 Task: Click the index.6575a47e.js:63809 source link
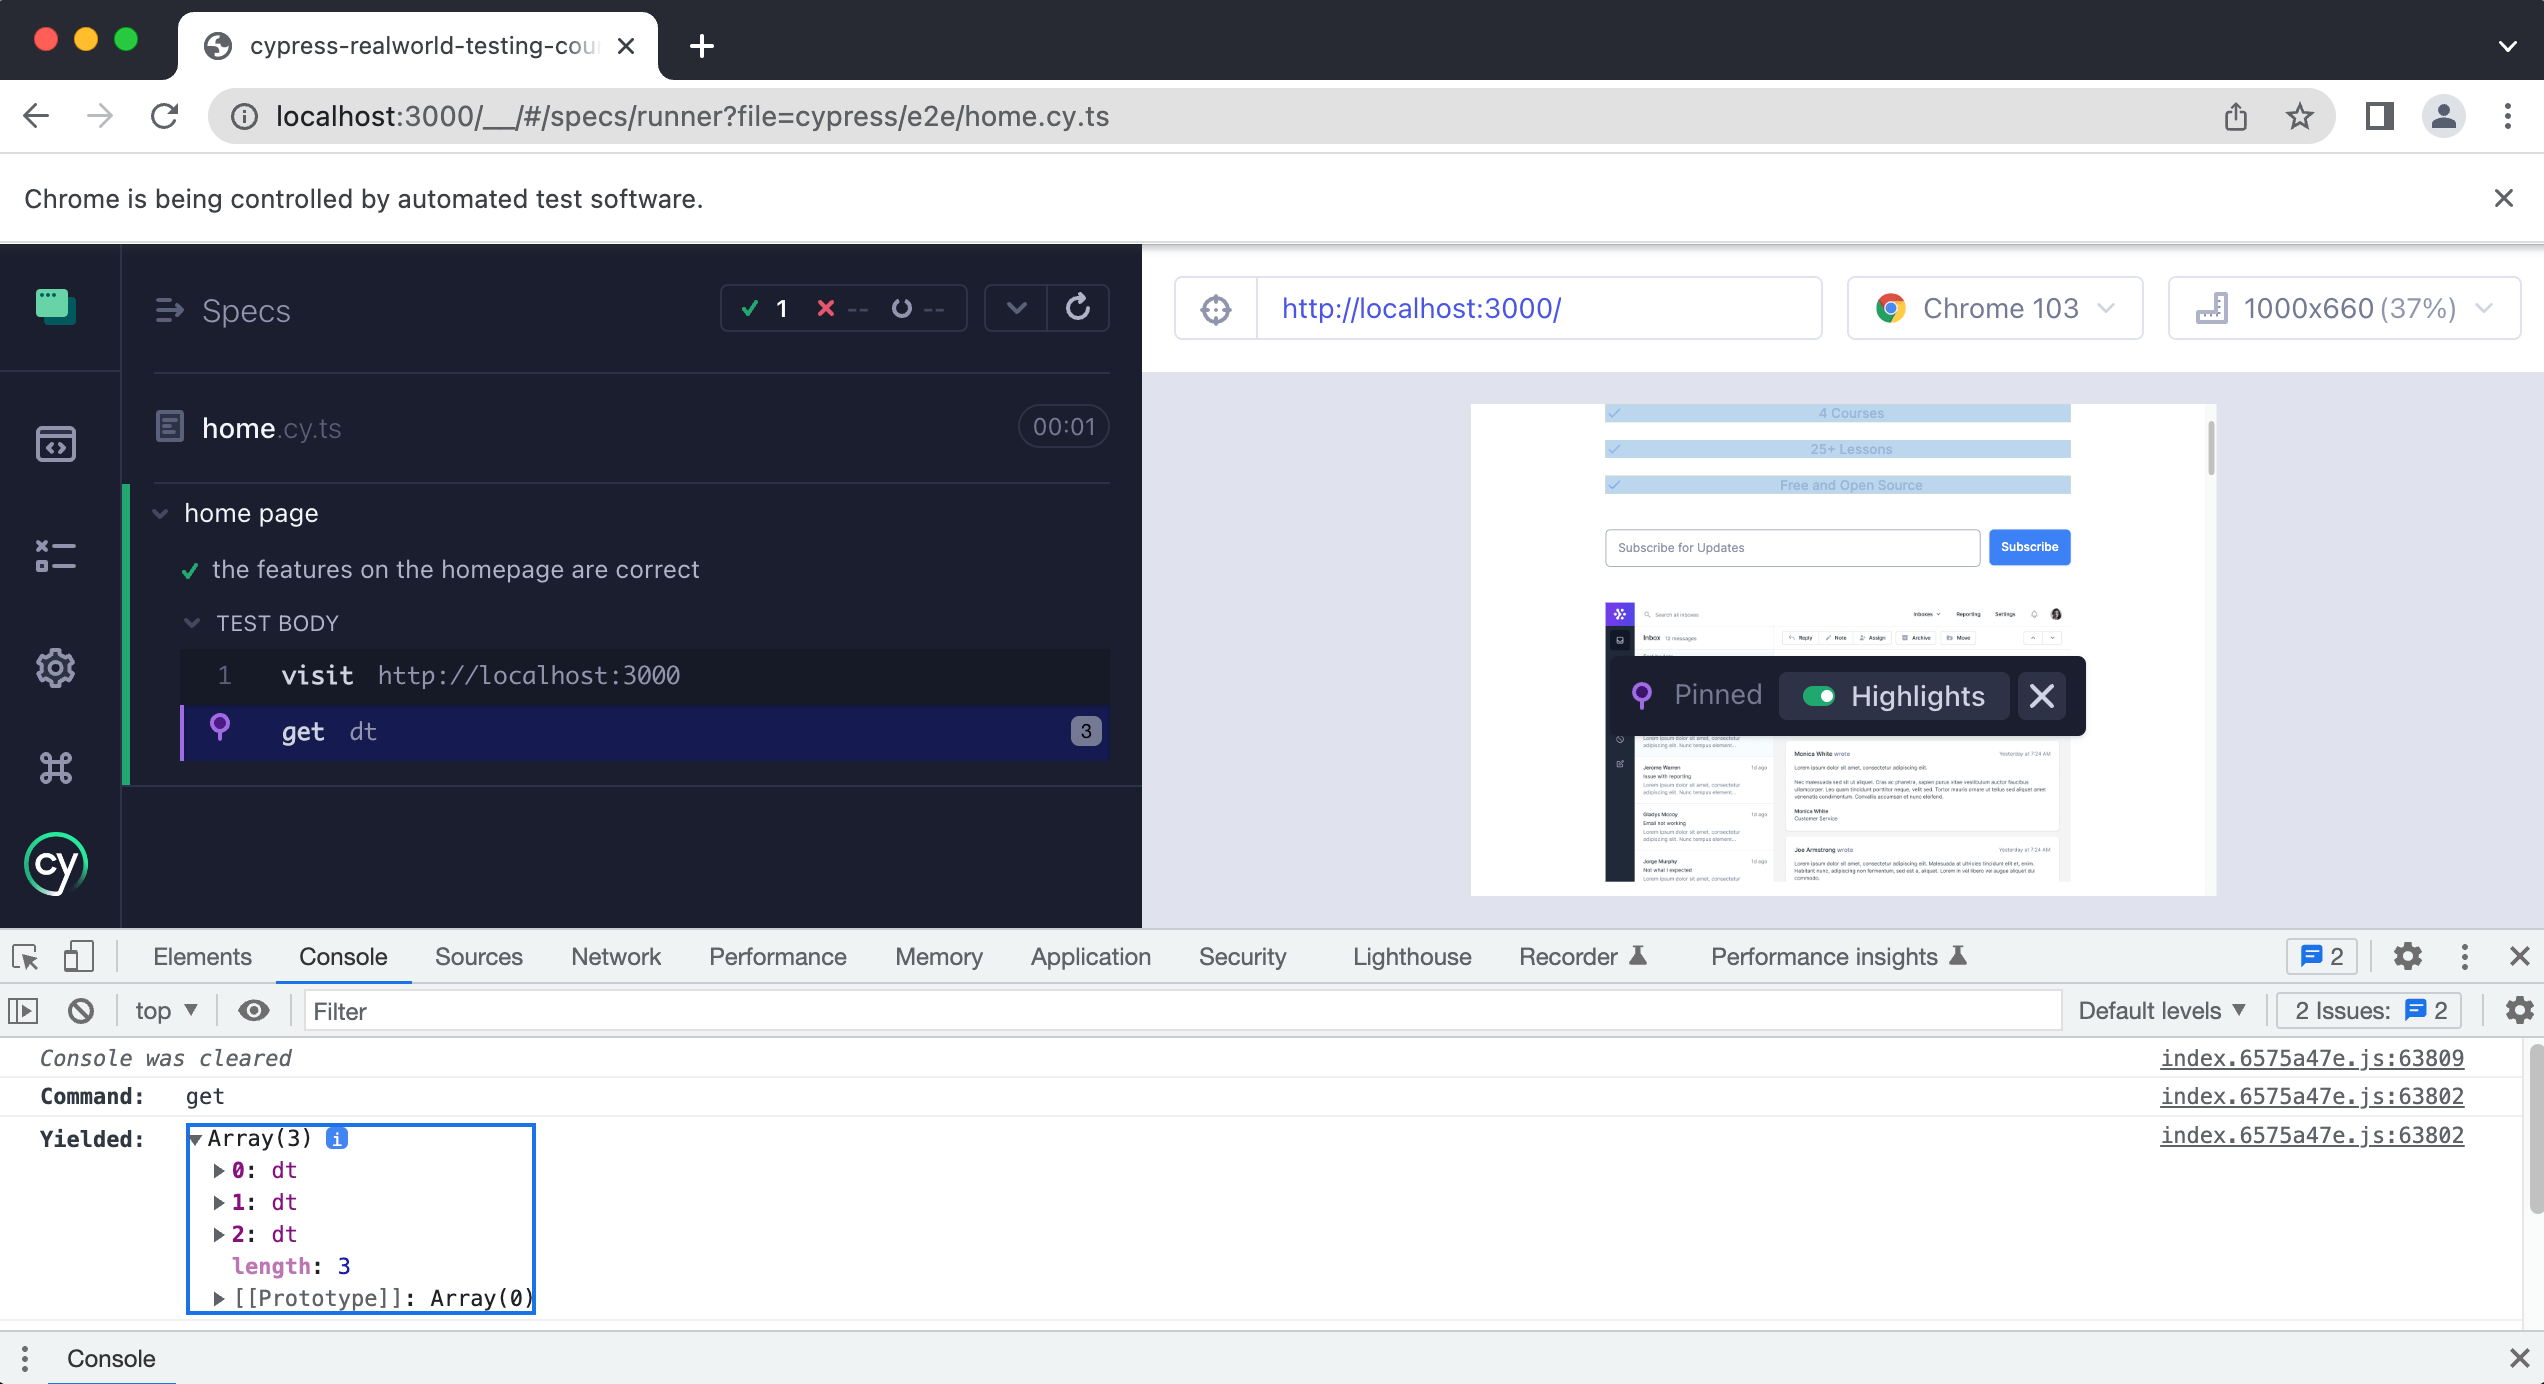[x=2311, y=1058]
